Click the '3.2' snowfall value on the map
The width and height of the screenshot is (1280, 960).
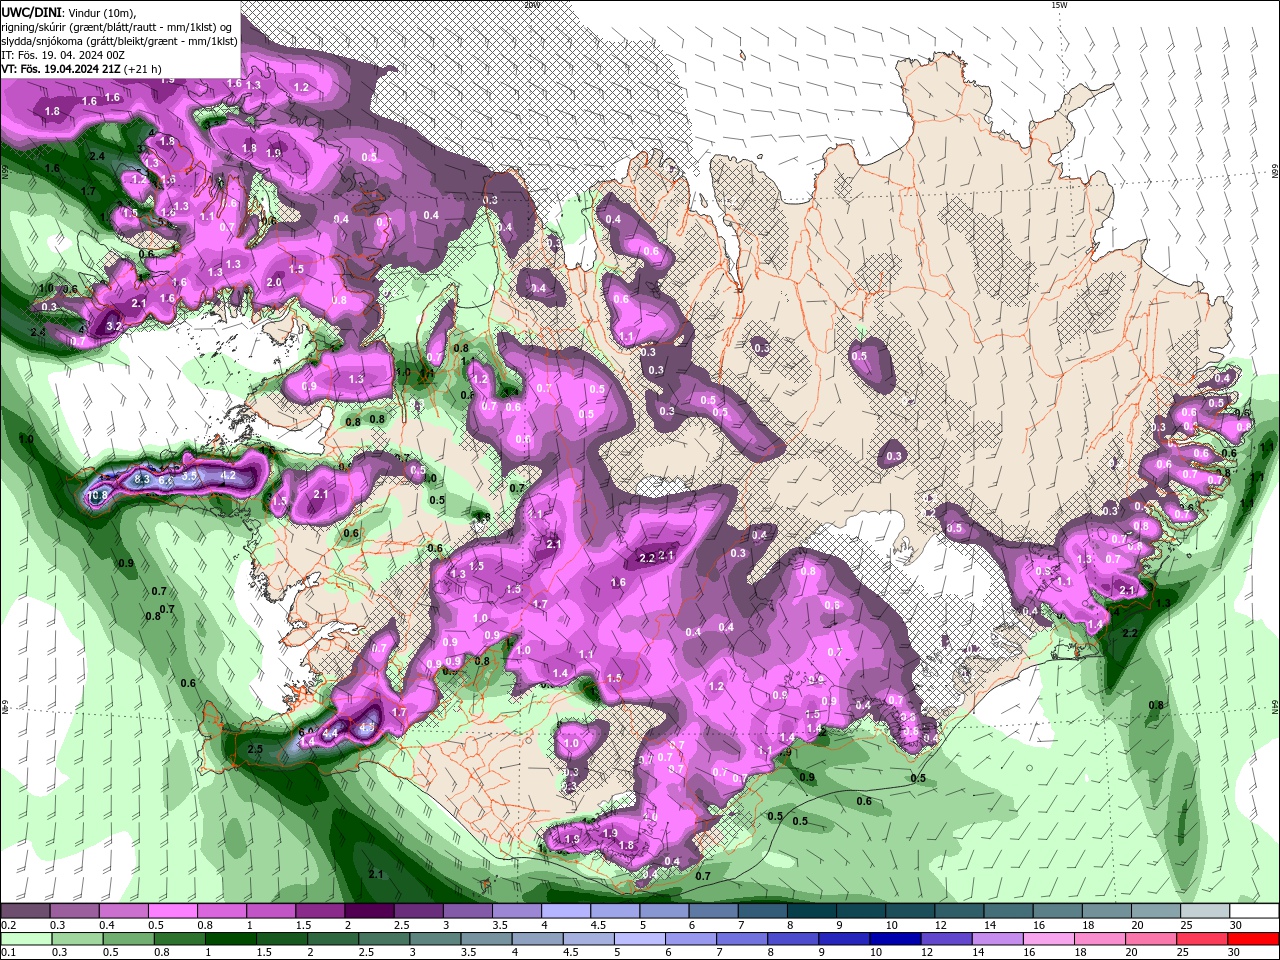tap(113, 326)
